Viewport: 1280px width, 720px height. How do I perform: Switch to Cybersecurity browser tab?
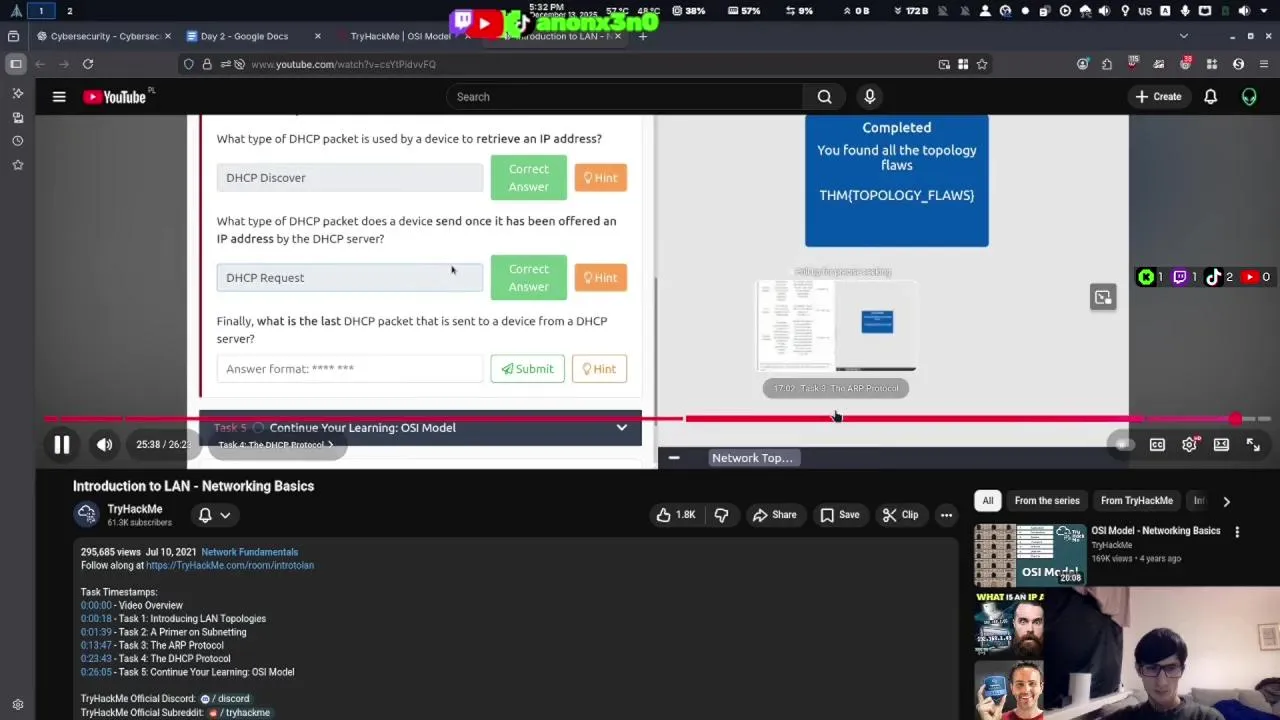103,36
